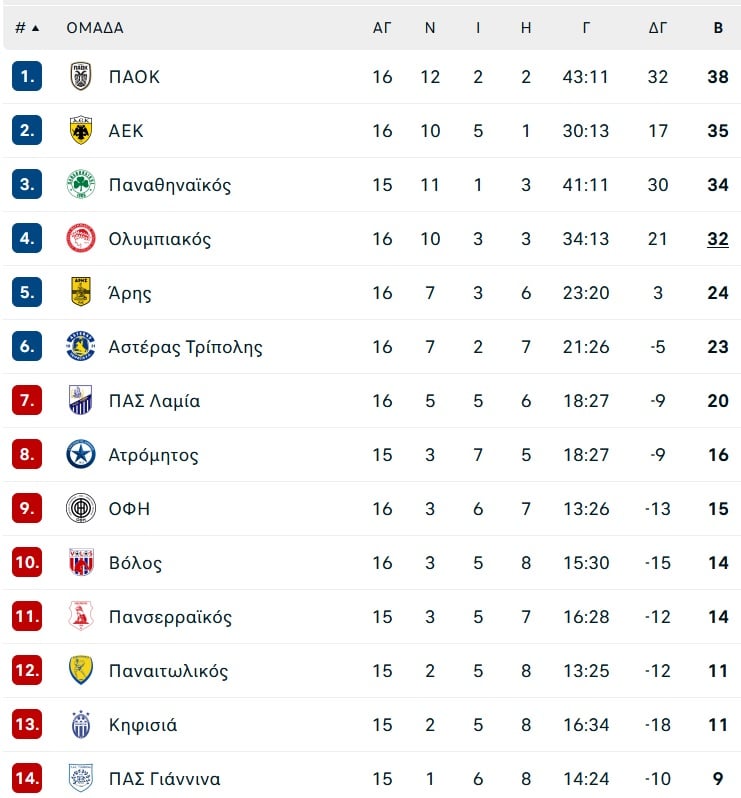Viewport: 741px width, 798px height.
Task: Open the Πανσερραϊκός team page
Action: [x=170, y=617]
